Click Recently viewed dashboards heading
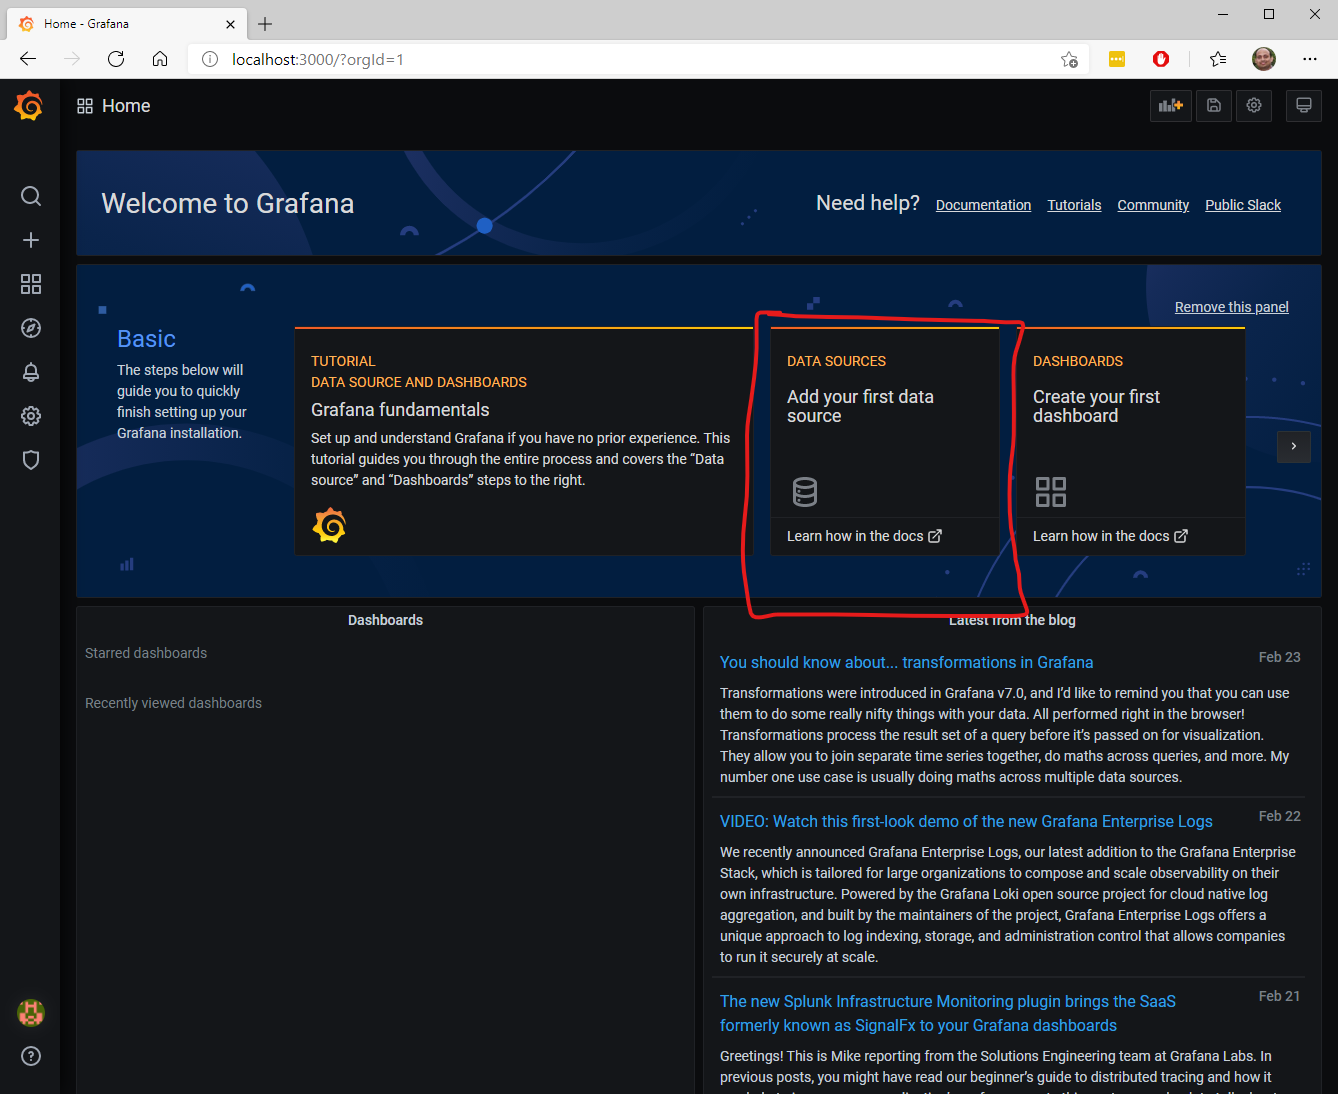1338x1094 pixels. pos(173,703)
